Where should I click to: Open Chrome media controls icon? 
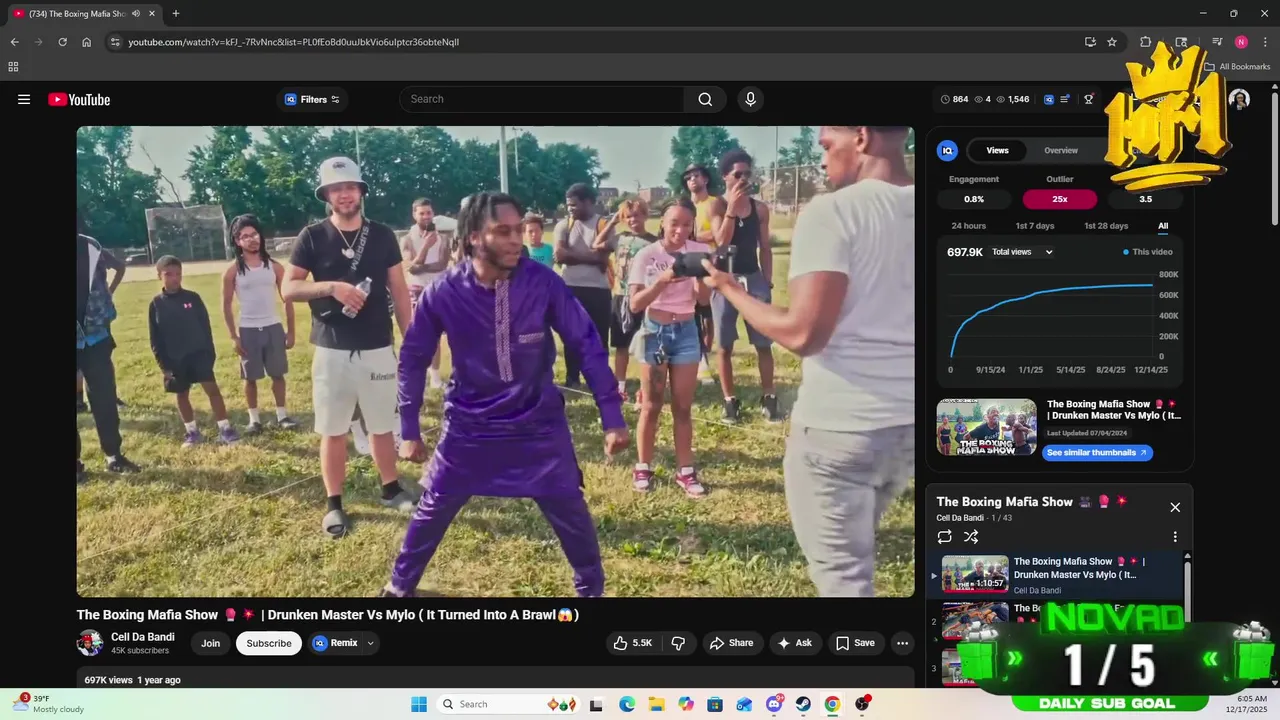[x=1217, y=42]
